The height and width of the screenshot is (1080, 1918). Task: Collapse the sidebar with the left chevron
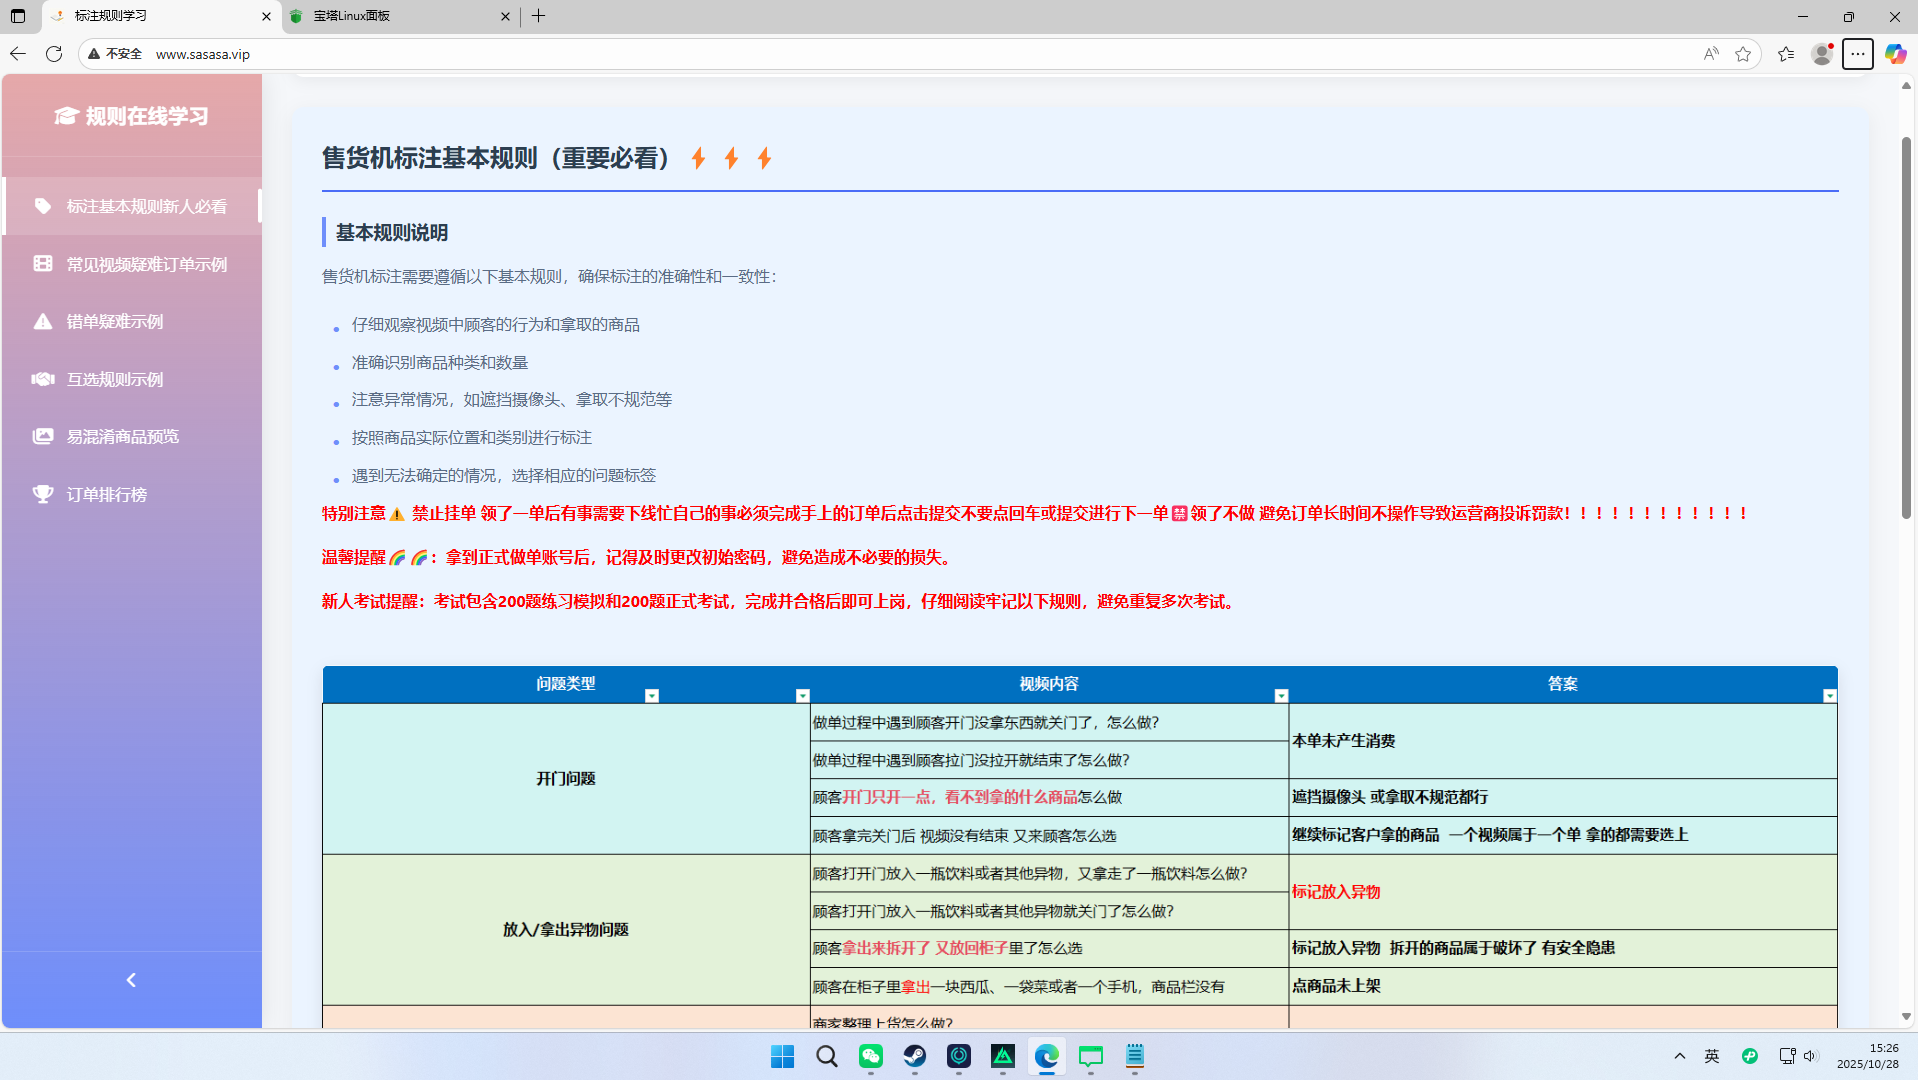click(131, 980)
